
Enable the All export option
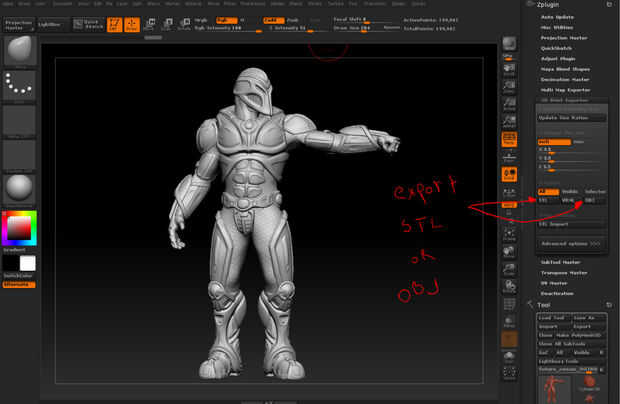[x=548, y=192]
